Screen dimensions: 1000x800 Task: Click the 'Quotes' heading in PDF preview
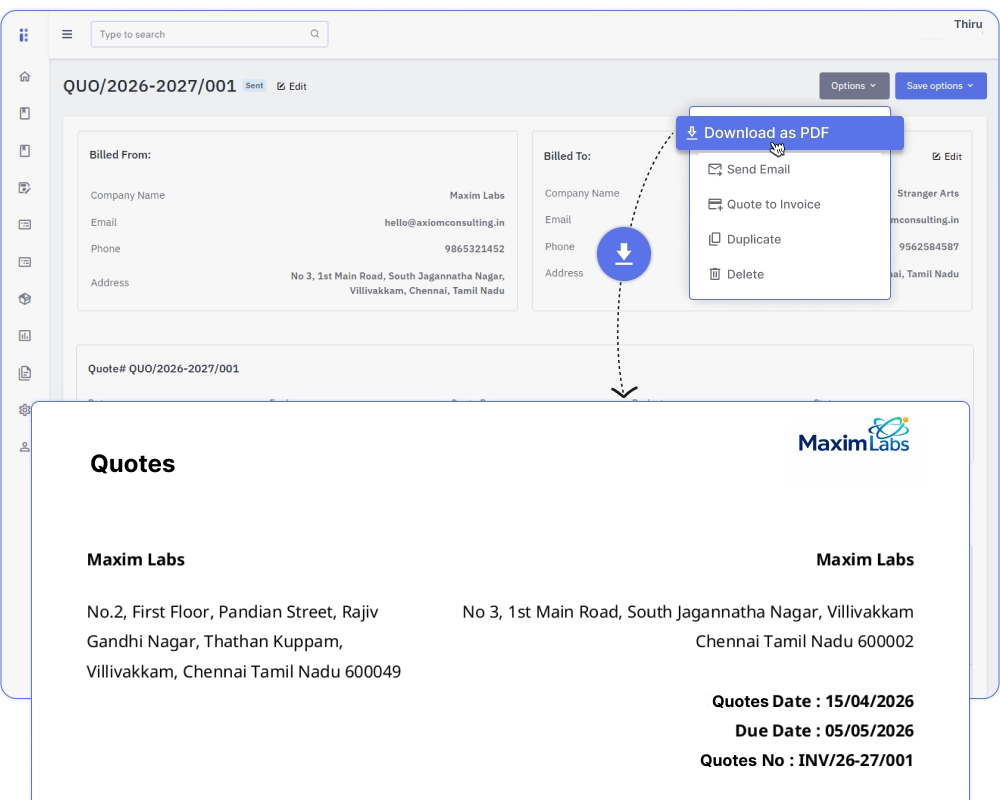coord(133,464)
